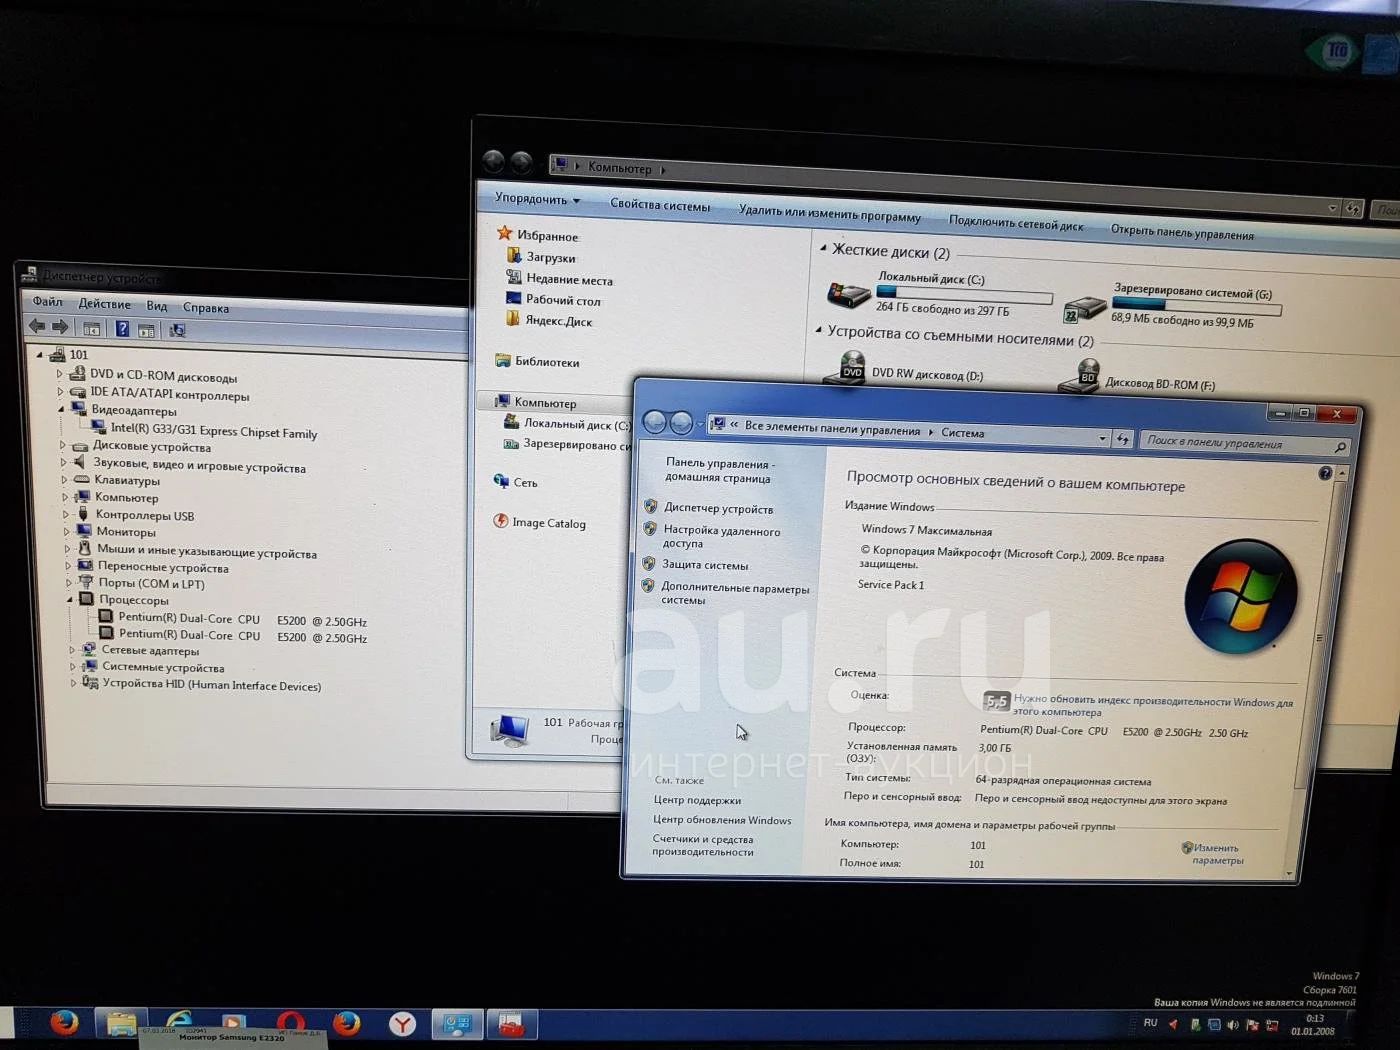Open Рабочий стол in sidebar
Image resolution: width=1400 pixels, height=1050 pixels.
(563, 300)
